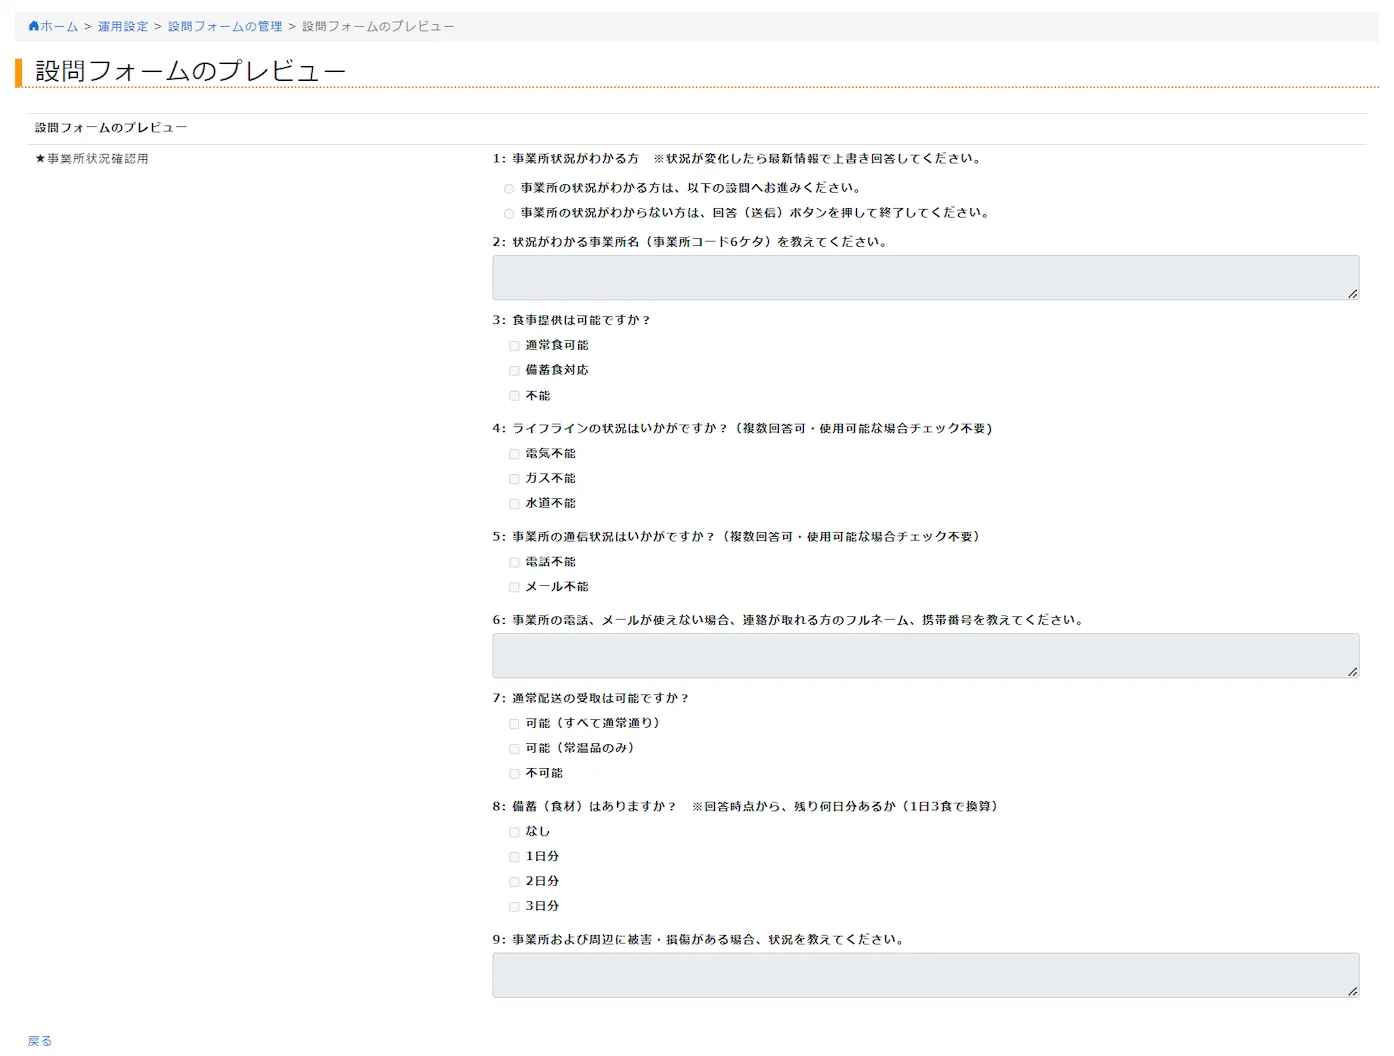Click question 7 text 通常配送の受取は可能ですか？
The width and height of the screenshot is (1394, 1056).
click(x=601, y=698)
